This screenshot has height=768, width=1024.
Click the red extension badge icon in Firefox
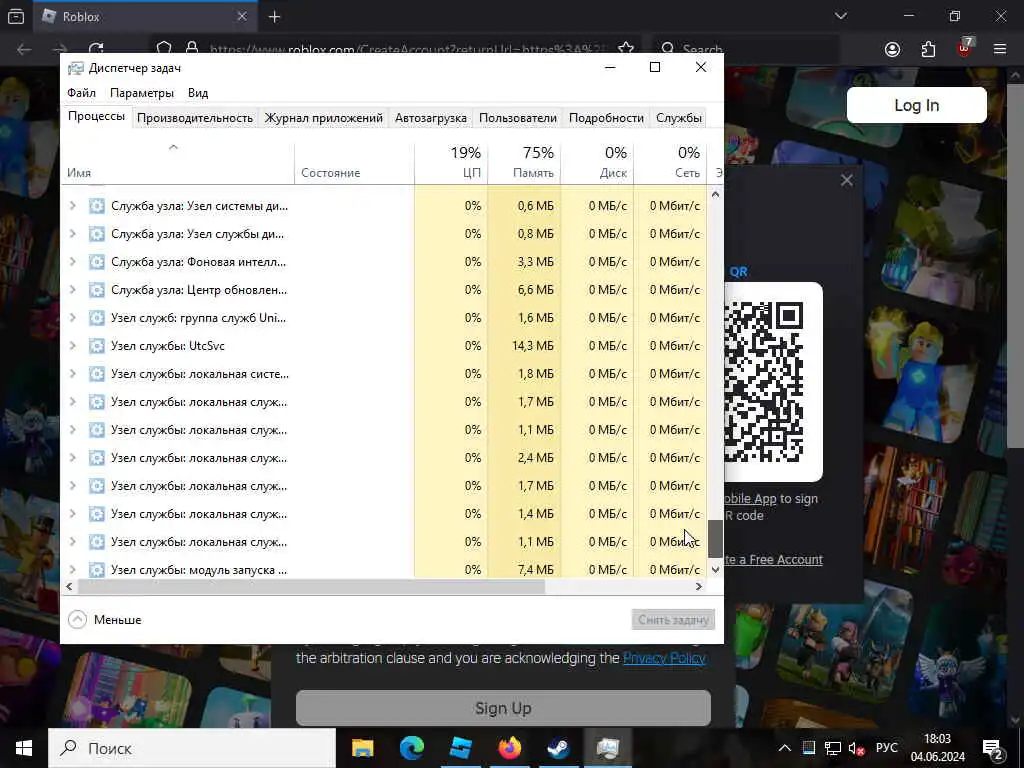(x=965, y=48)
